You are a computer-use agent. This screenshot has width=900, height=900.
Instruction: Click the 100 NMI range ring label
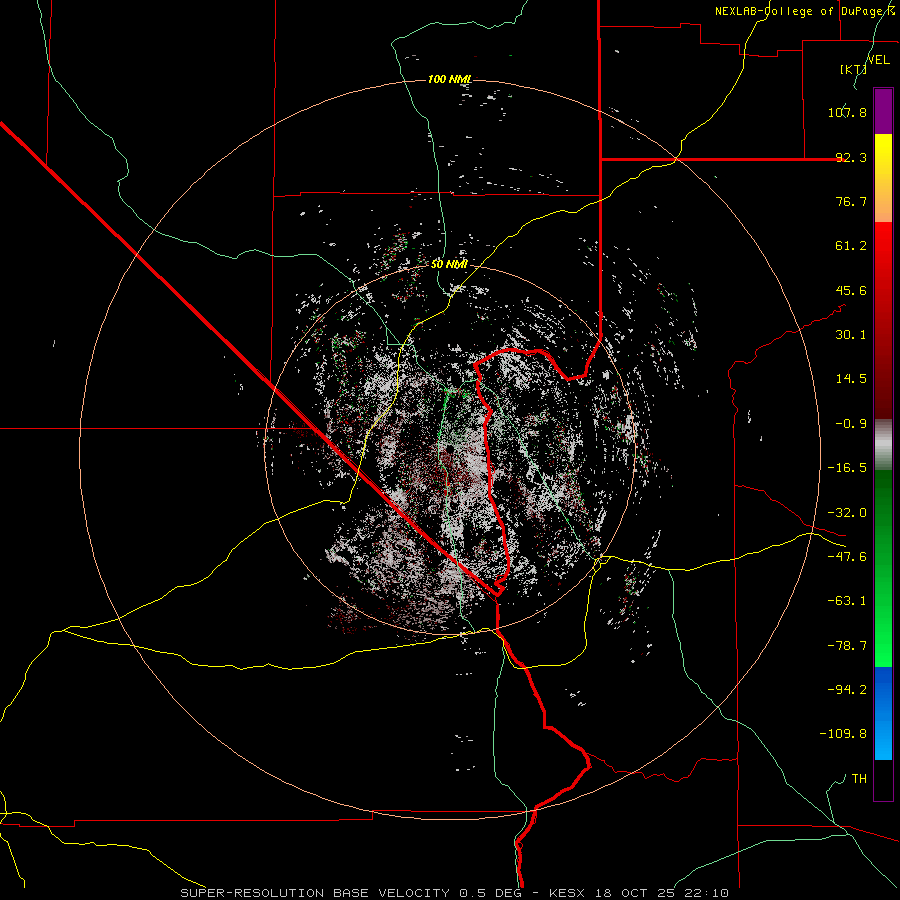point(450,79)
